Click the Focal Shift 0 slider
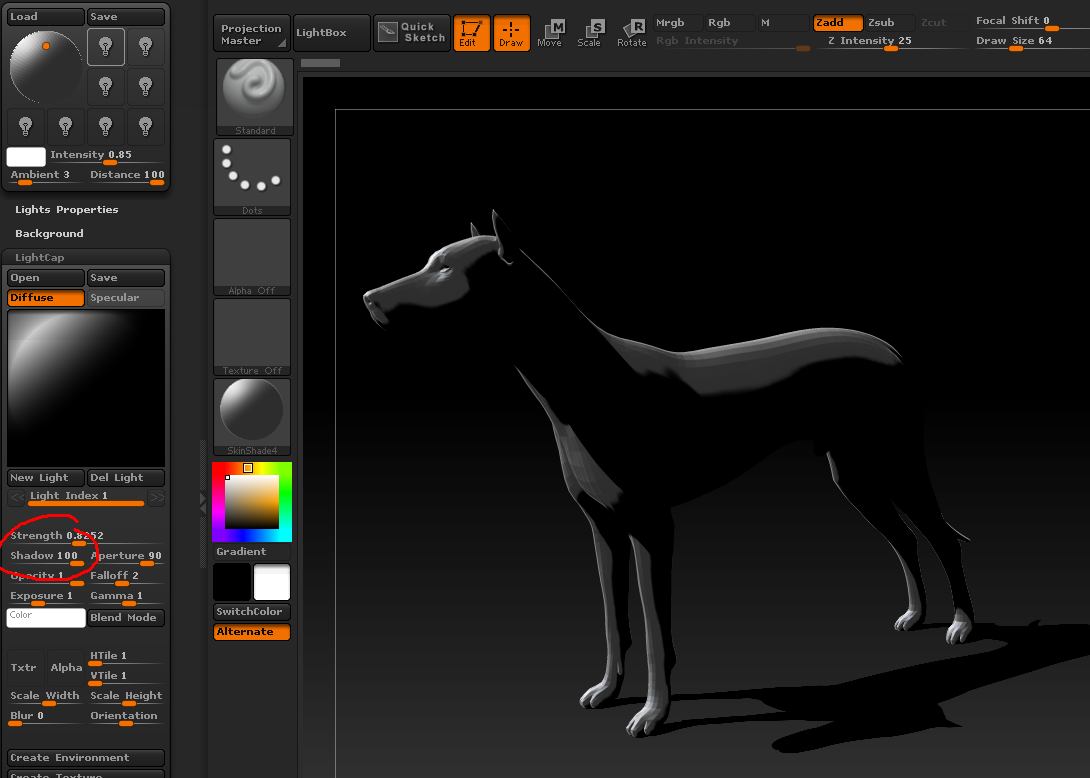This screenshot has width=1090, height=778. [x=1032, y=22]
